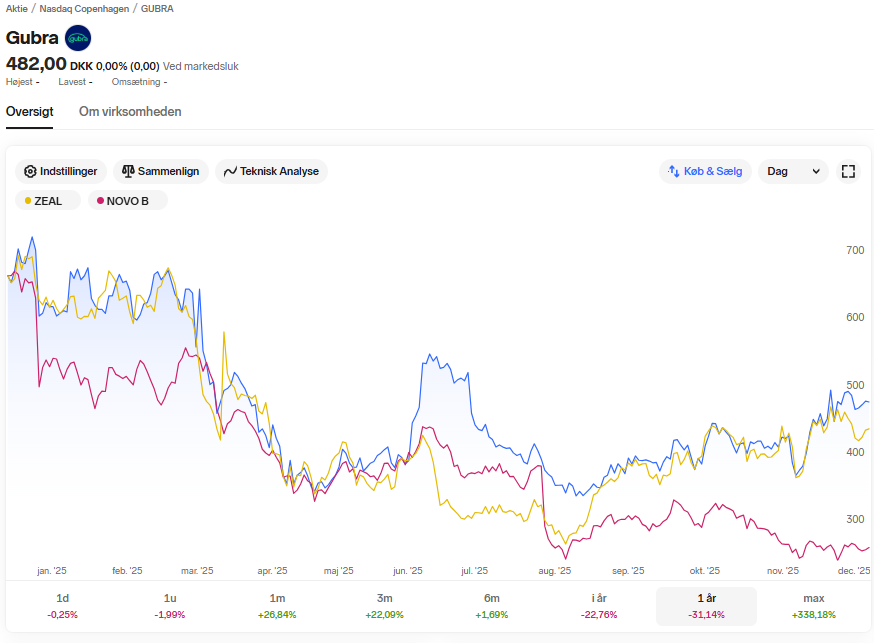Select the 1u time range
Image resolution: width=874 pixels, height=643 pixels.
pyautogui.click(x=170, y=606)
